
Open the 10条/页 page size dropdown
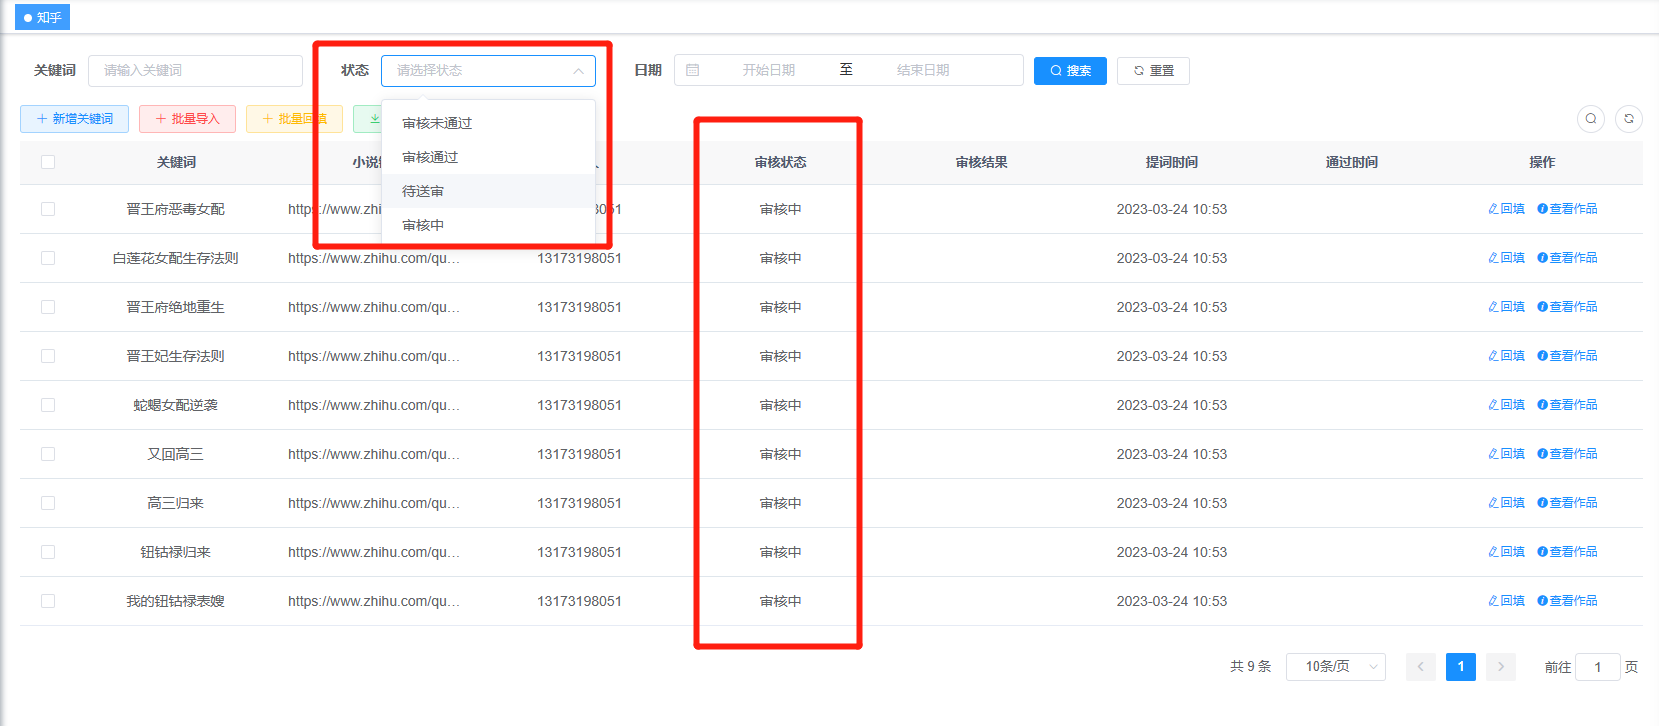[1335, 667]
